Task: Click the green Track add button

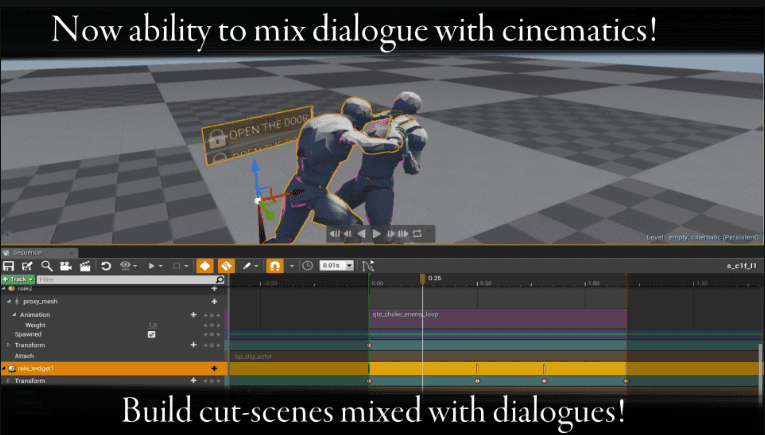Action: pyautogui.click(x=18, y=279)
